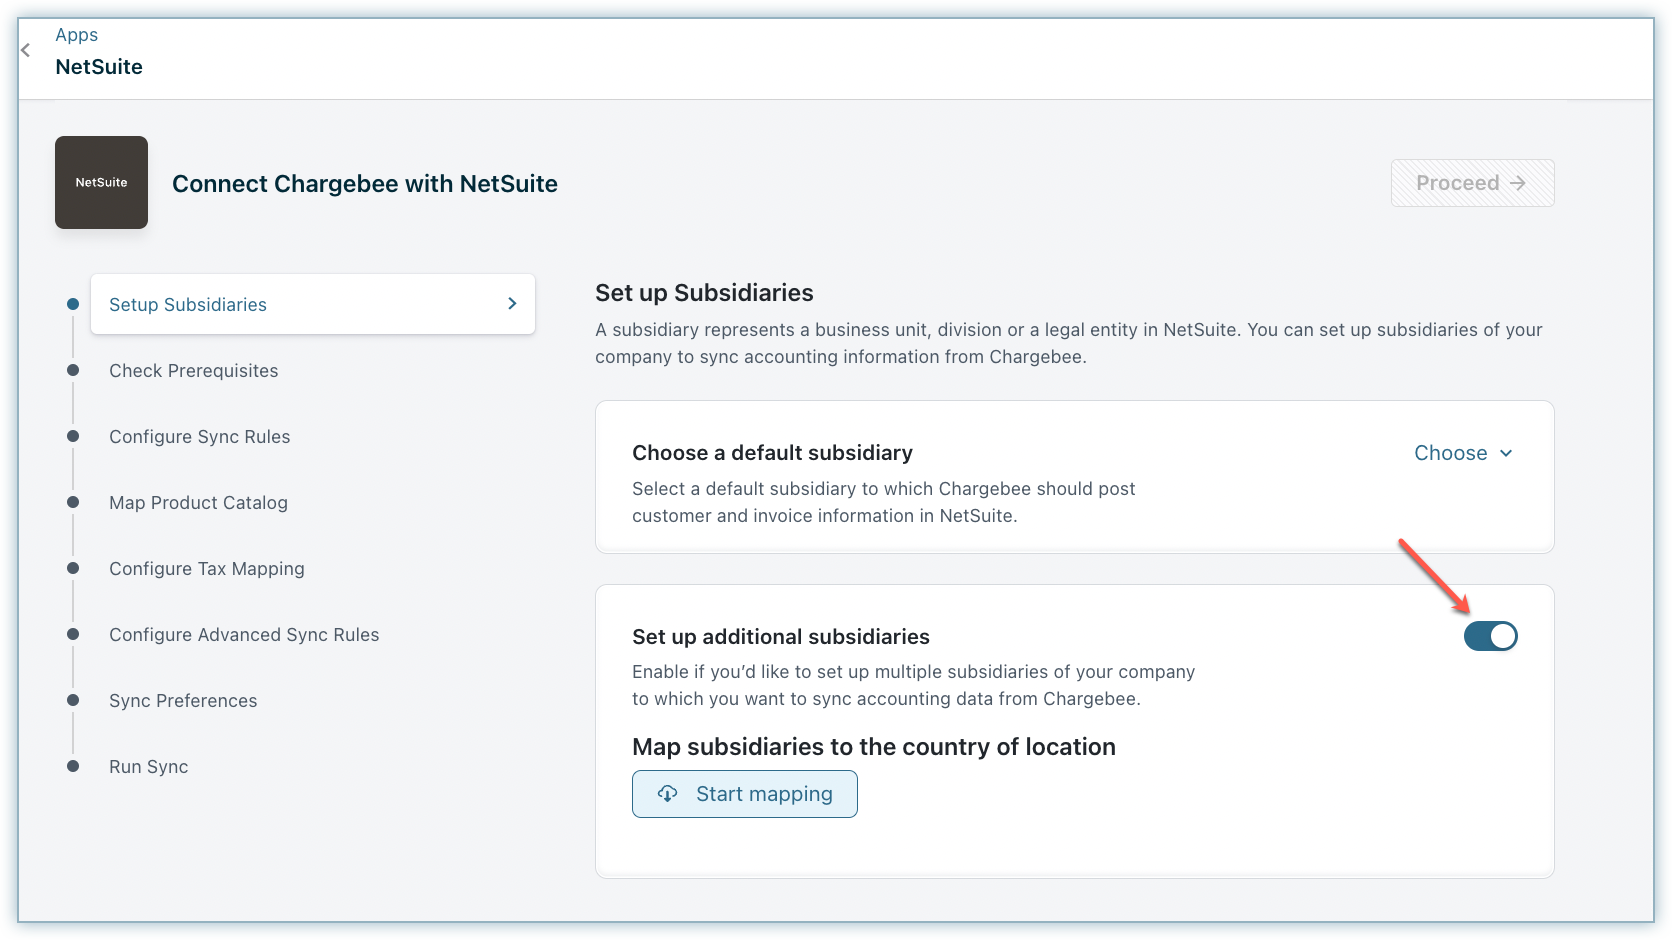Go to Configure Sync Rules step
The image size is (1672, 940).
[x=199, y=437]
